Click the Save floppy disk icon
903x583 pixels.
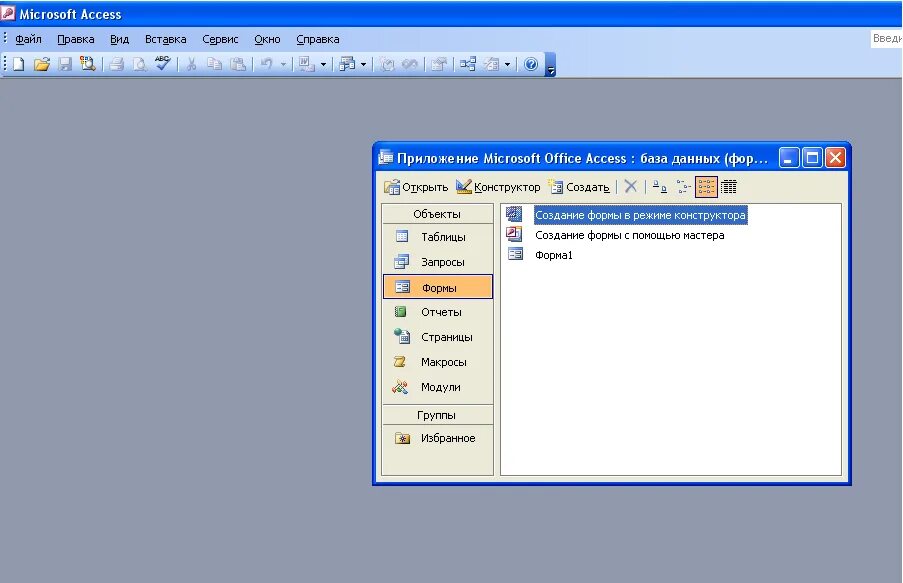tap(64, 64)
